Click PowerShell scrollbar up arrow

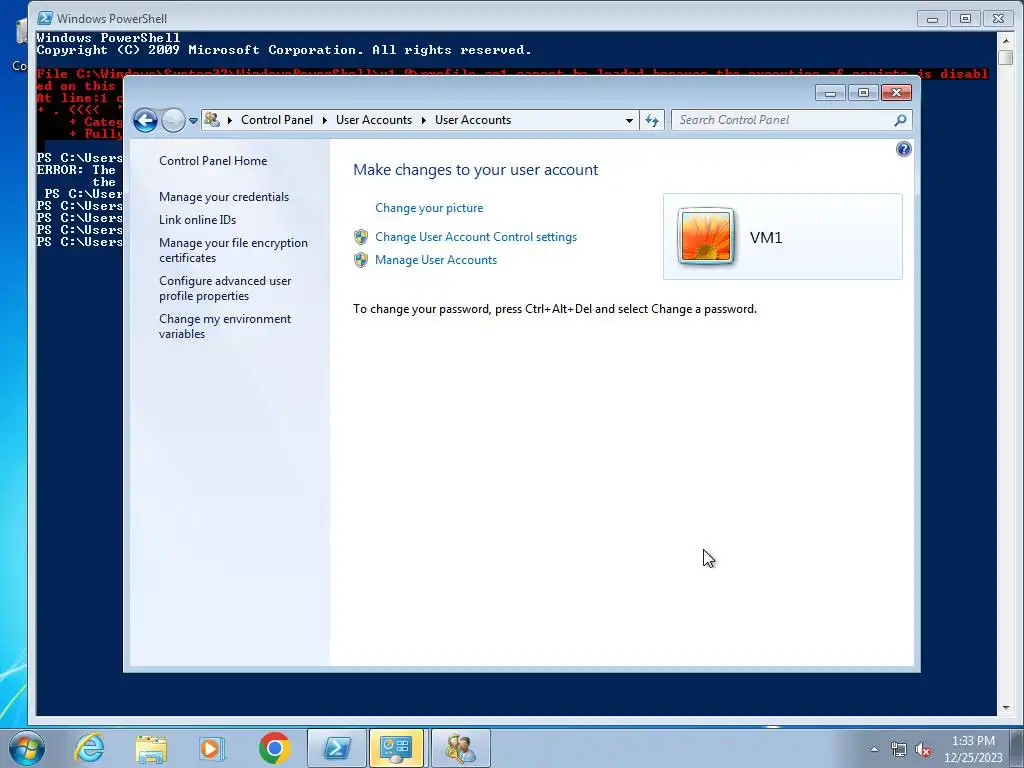[1006, 40]
